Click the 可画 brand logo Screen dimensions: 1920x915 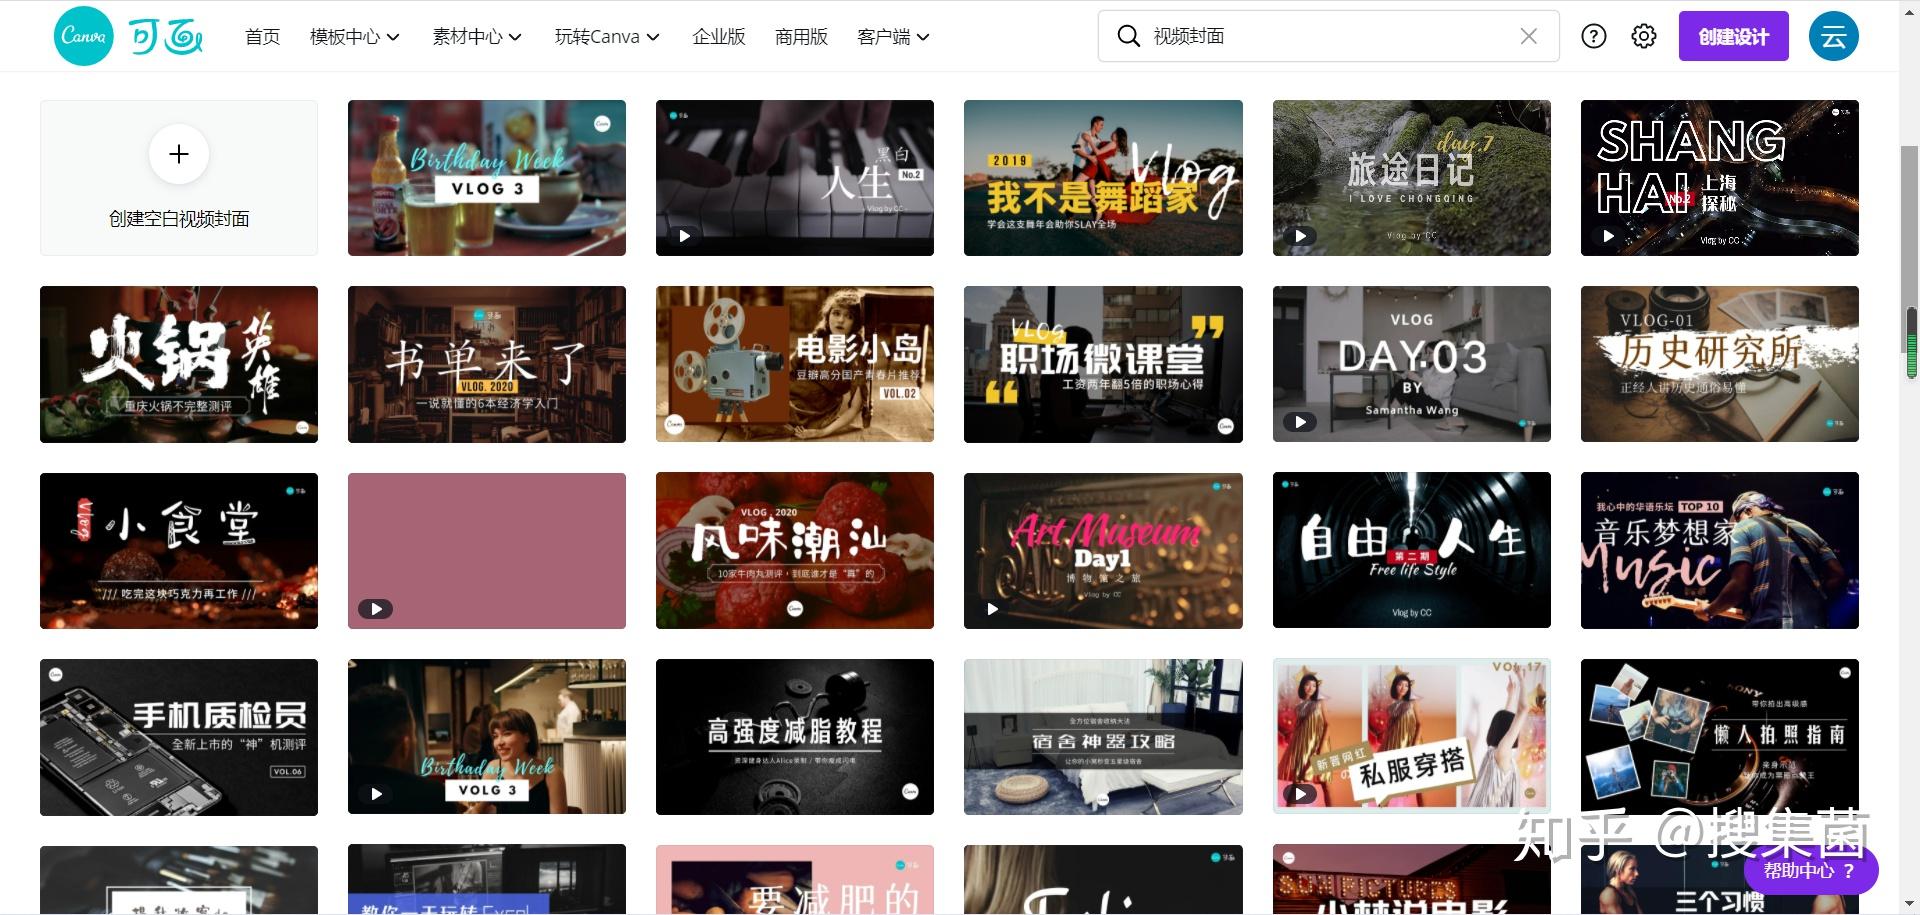(166, 37)
